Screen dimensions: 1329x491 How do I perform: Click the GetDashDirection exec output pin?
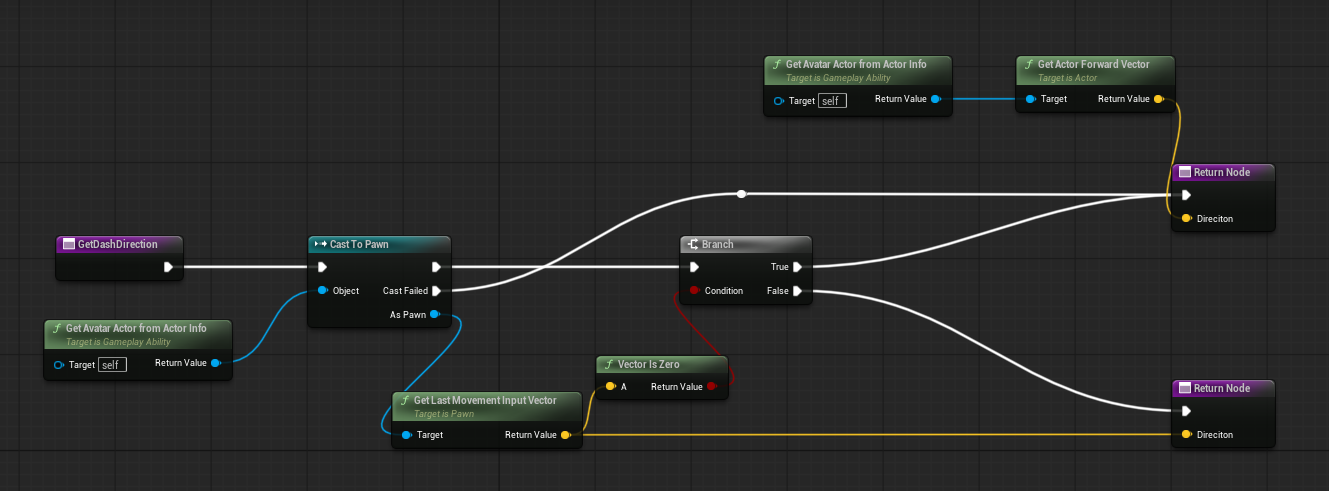(x=168, y=267)
